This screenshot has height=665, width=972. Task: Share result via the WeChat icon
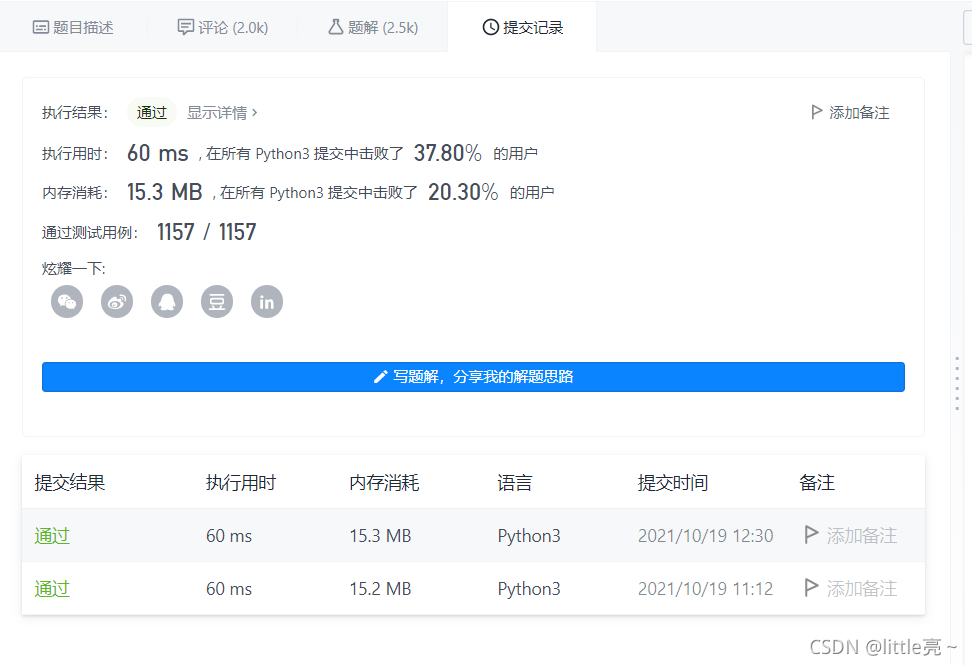coord(66,301)
